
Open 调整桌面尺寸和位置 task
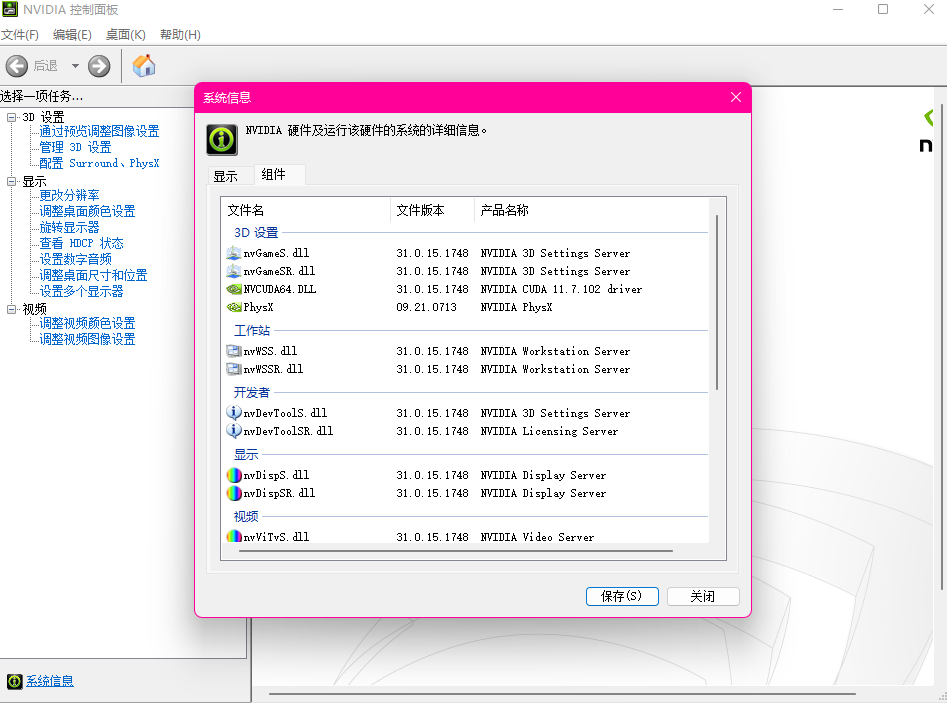tap(94, 275)
